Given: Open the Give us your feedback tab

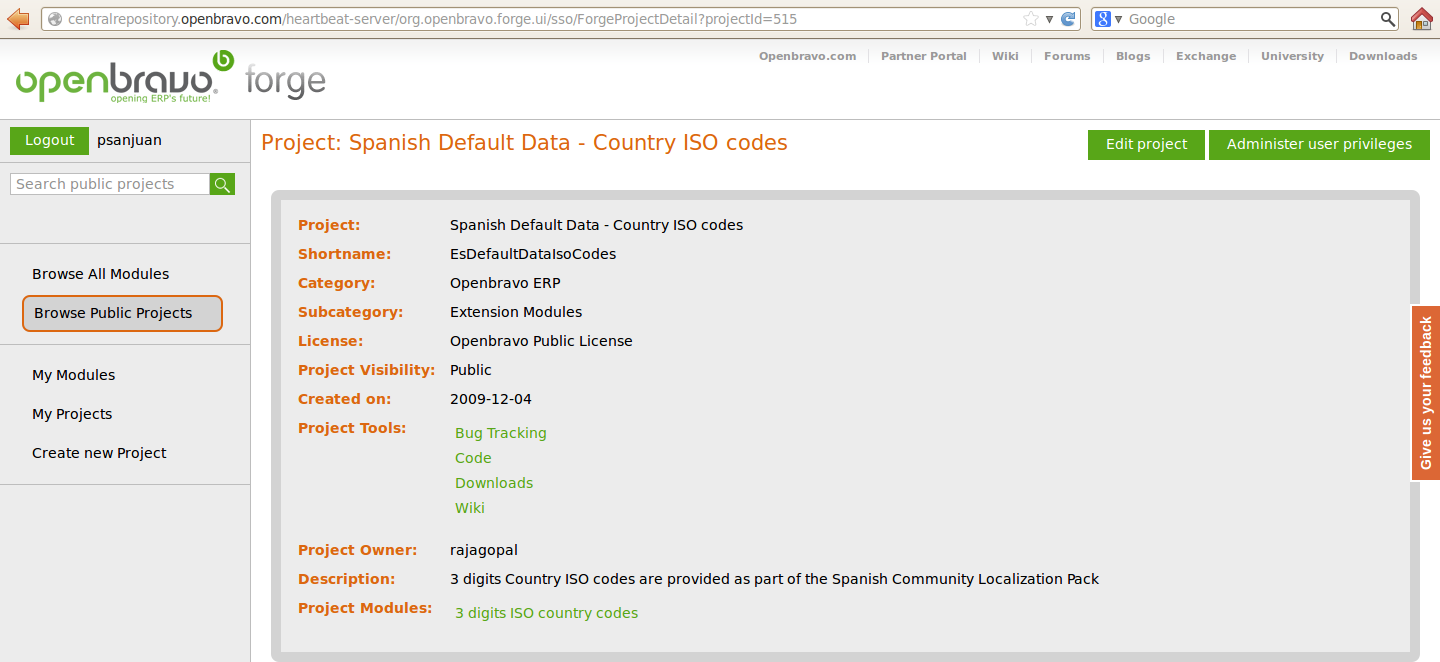Looking at the screenshot, I should point(1425,393).
